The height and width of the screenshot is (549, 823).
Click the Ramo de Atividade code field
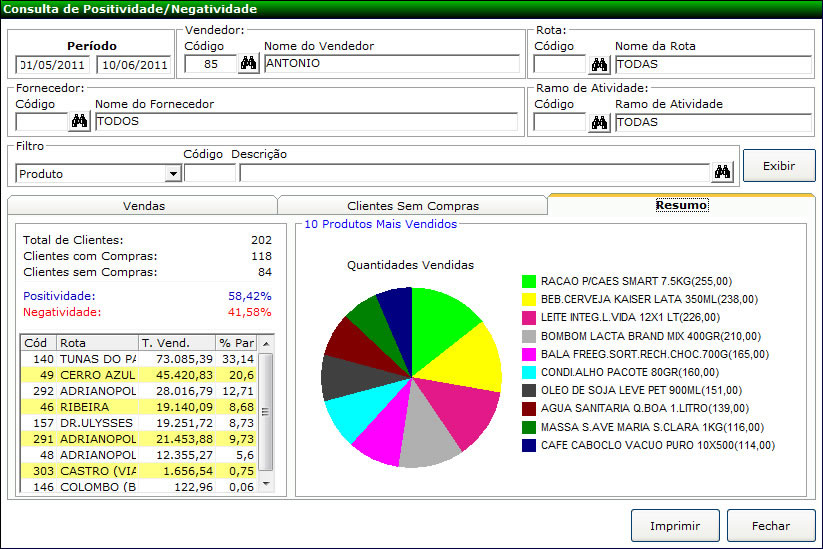pos(560,123)
